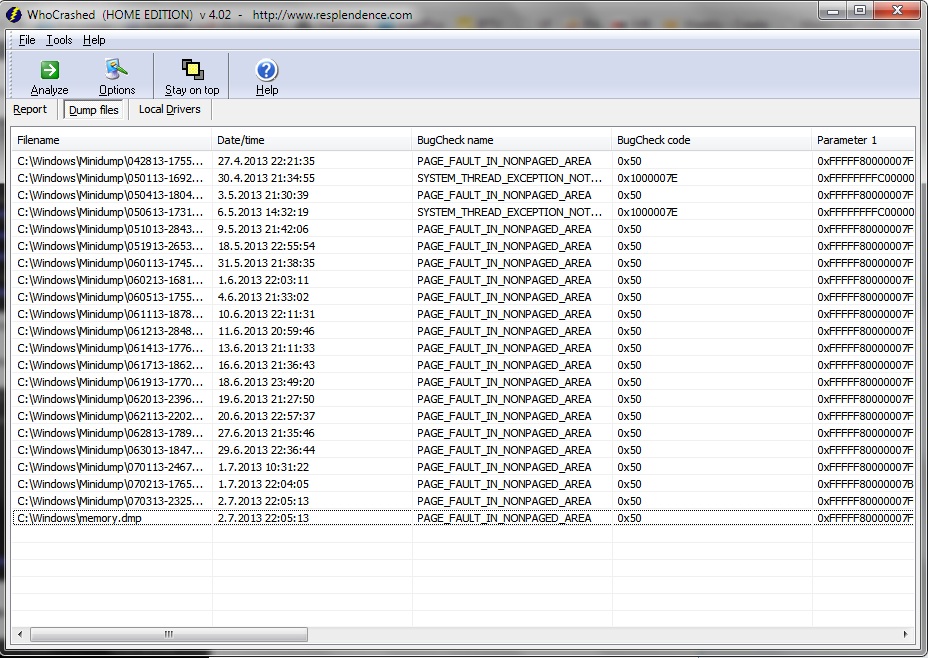Select dump file row 070213-1765
Screen dimensions: 928x658
pos(463,484)
